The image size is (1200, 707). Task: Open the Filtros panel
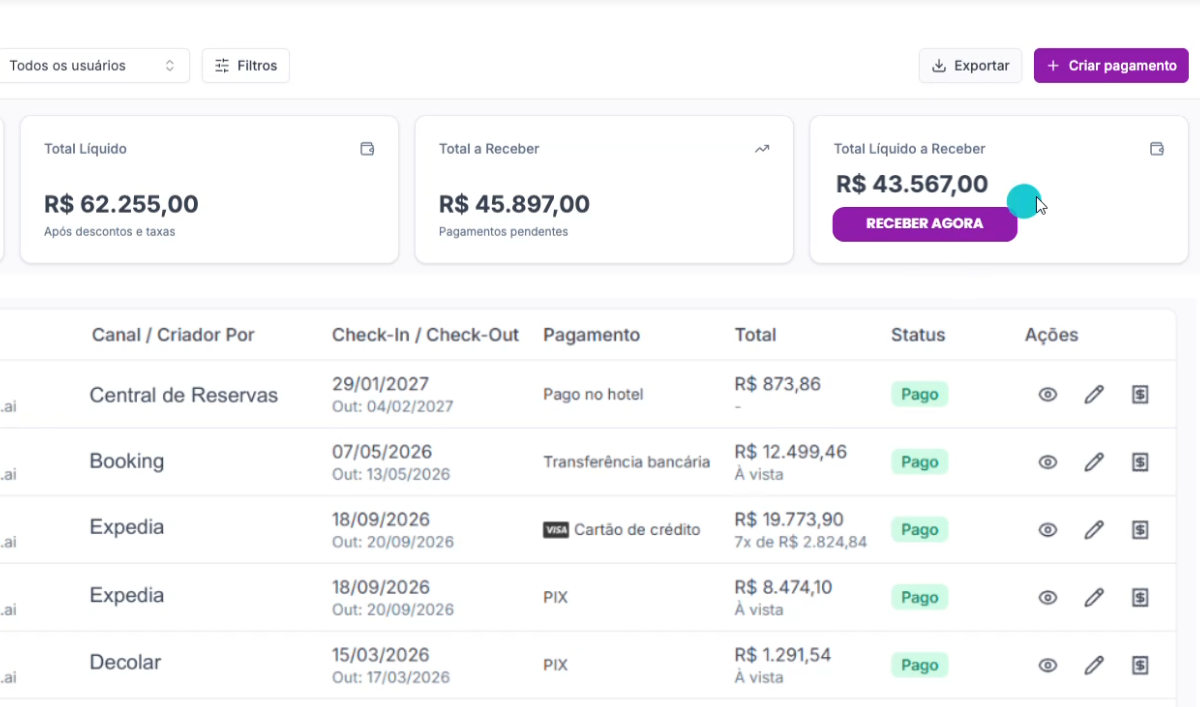[246, 66]
